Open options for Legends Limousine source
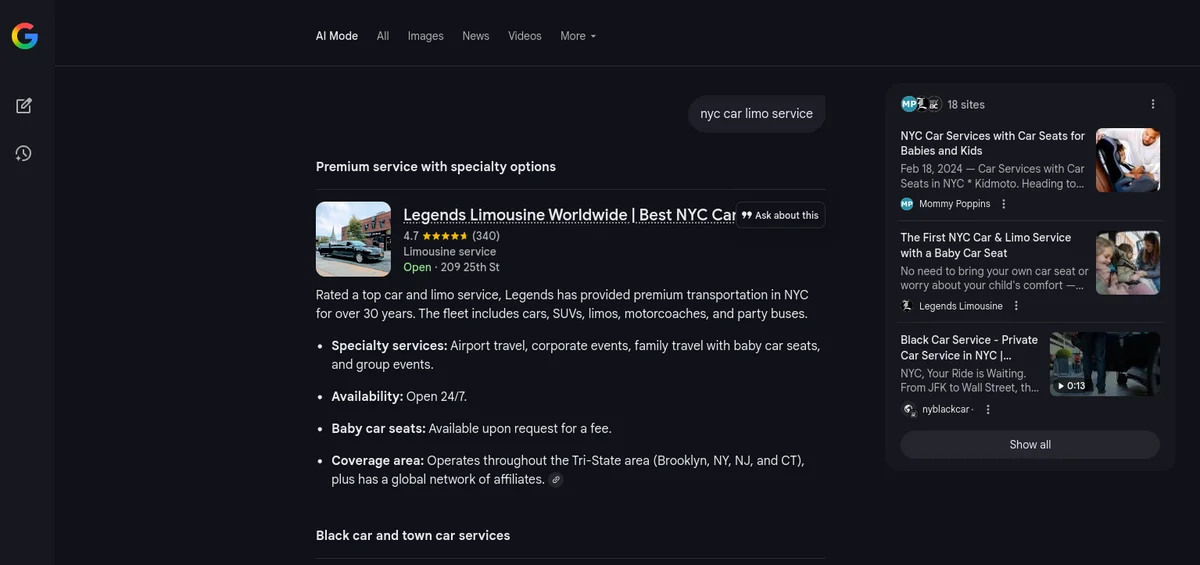The height and width of the screenshot is (565, 1200). [x=1016, y=306]
